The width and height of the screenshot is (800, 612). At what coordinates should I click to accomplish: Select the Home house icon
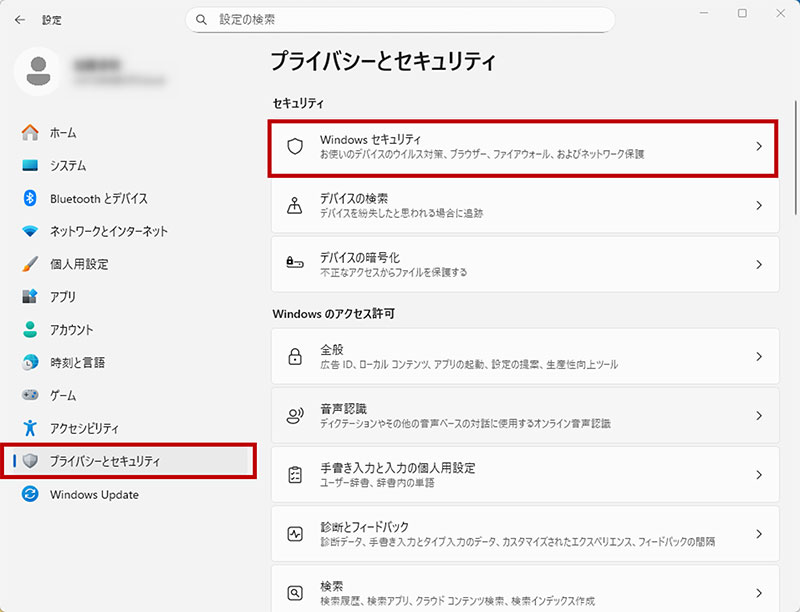(29, 132)
